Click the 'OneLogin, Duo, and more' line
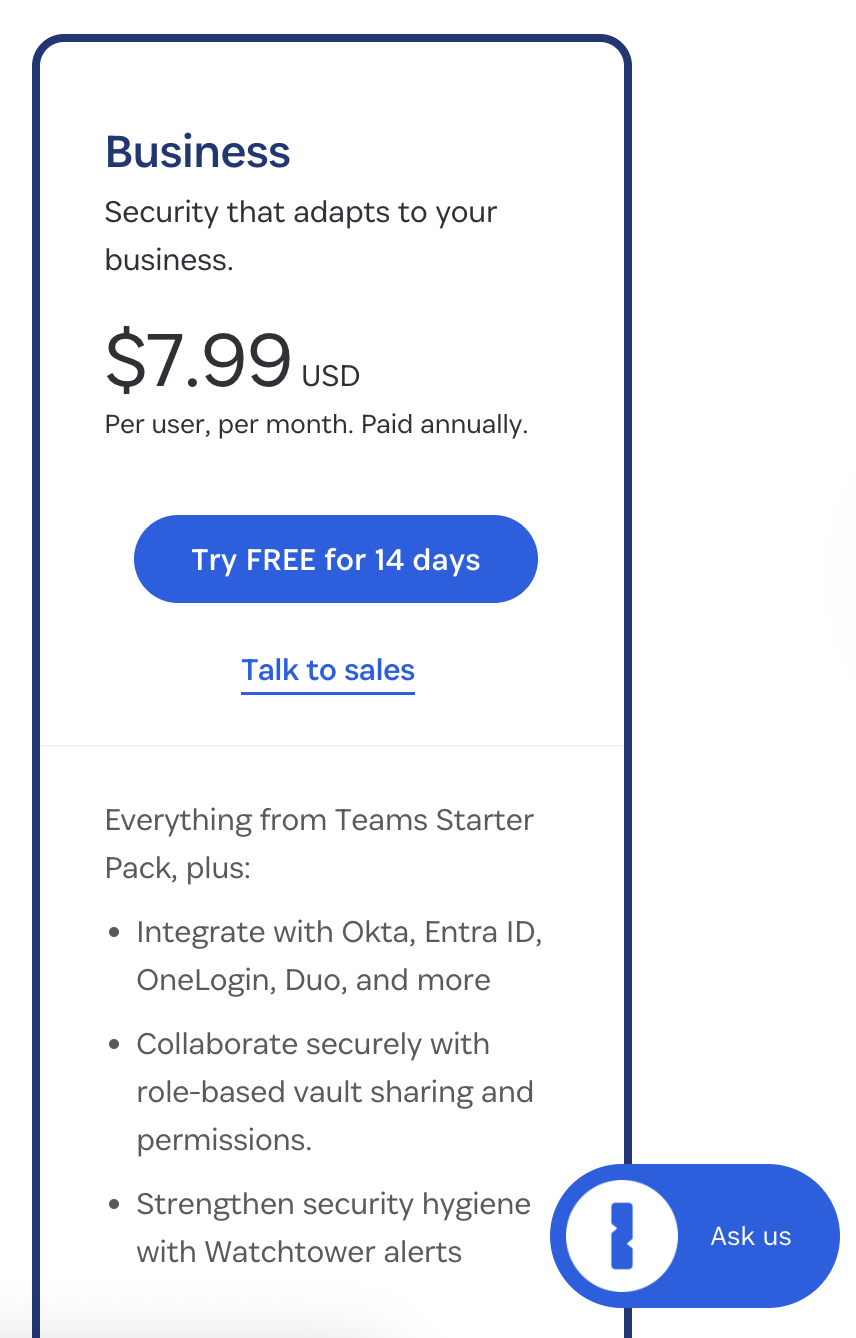Screen dimensions: 856x1338 [x=314, y=979]
